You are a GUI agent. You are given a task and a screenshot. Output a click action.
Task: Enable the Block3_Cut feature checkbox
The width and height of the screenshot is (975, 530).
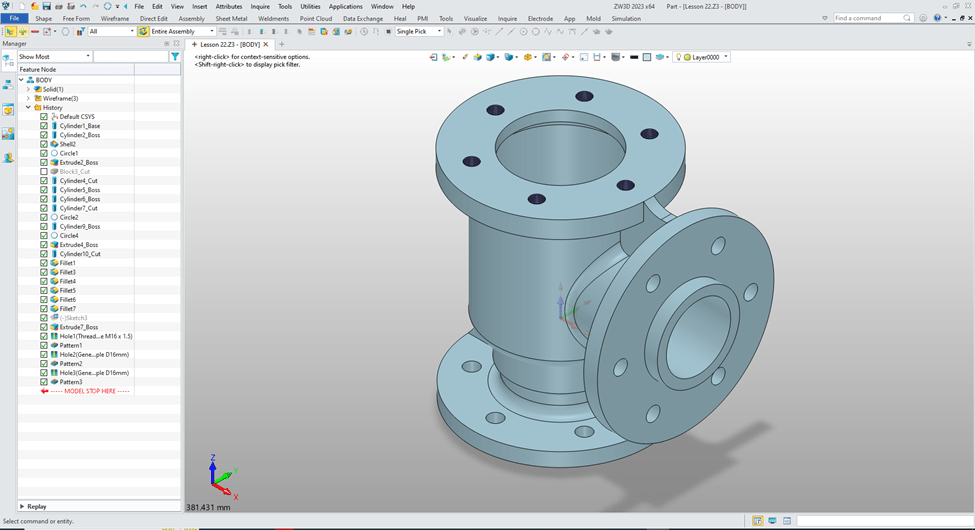coord(44,171)
